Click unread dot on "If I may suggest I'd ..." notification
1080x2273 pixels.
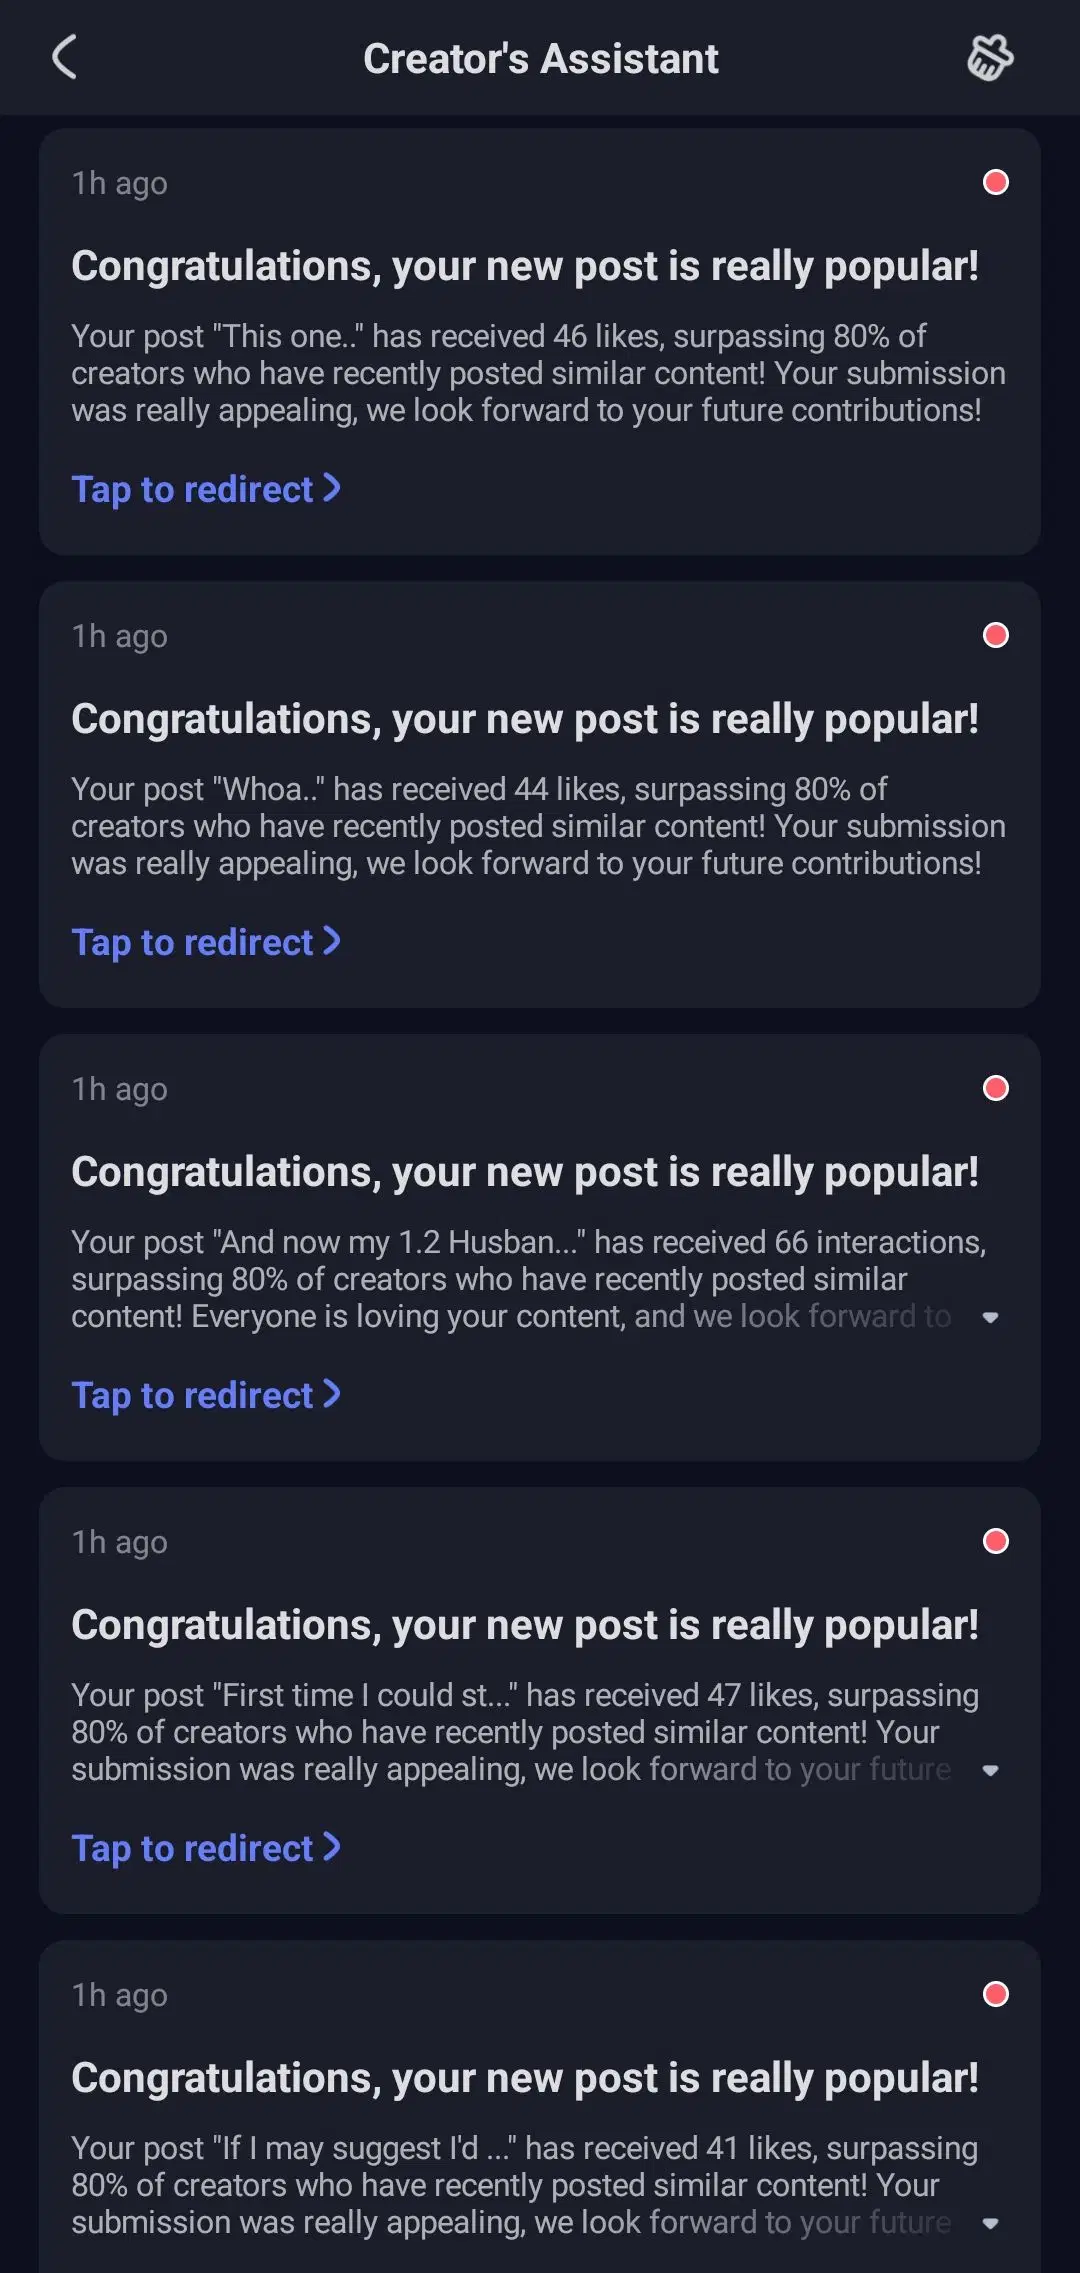click(996, 1994)
